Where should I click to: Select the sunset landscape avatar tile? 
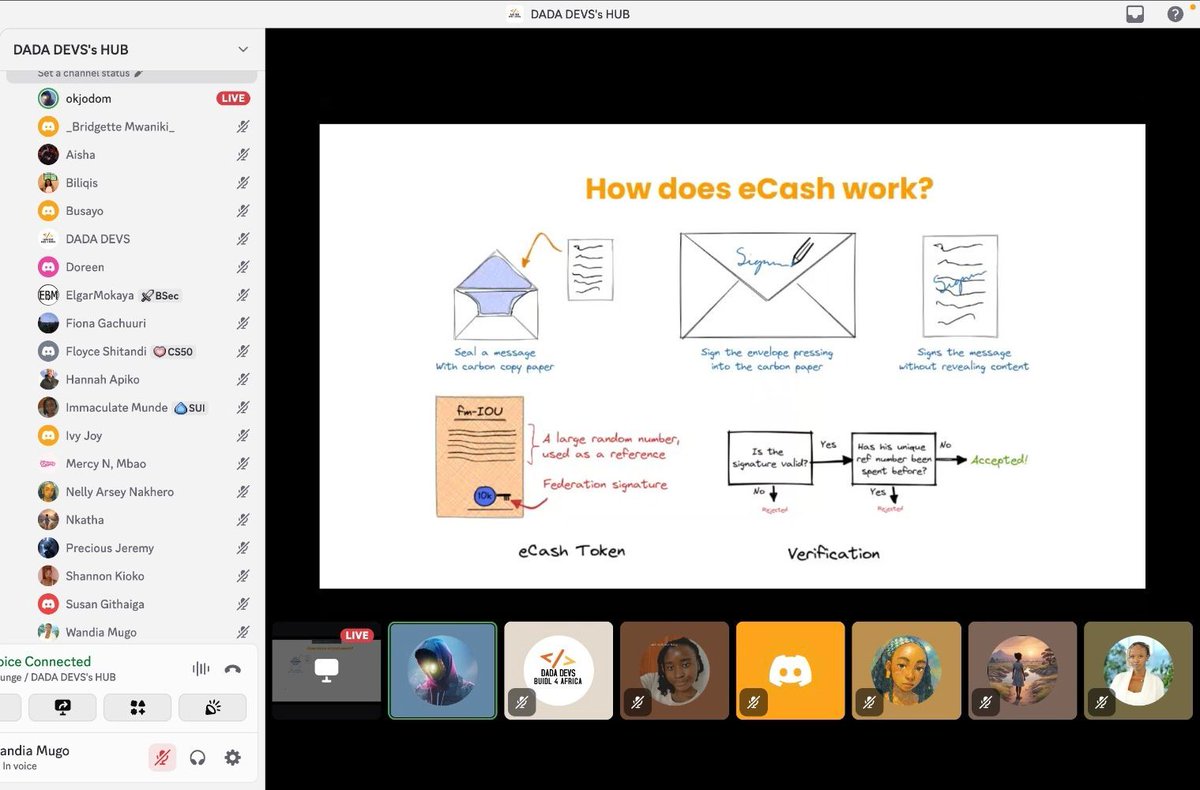[x=1022, y=670]
